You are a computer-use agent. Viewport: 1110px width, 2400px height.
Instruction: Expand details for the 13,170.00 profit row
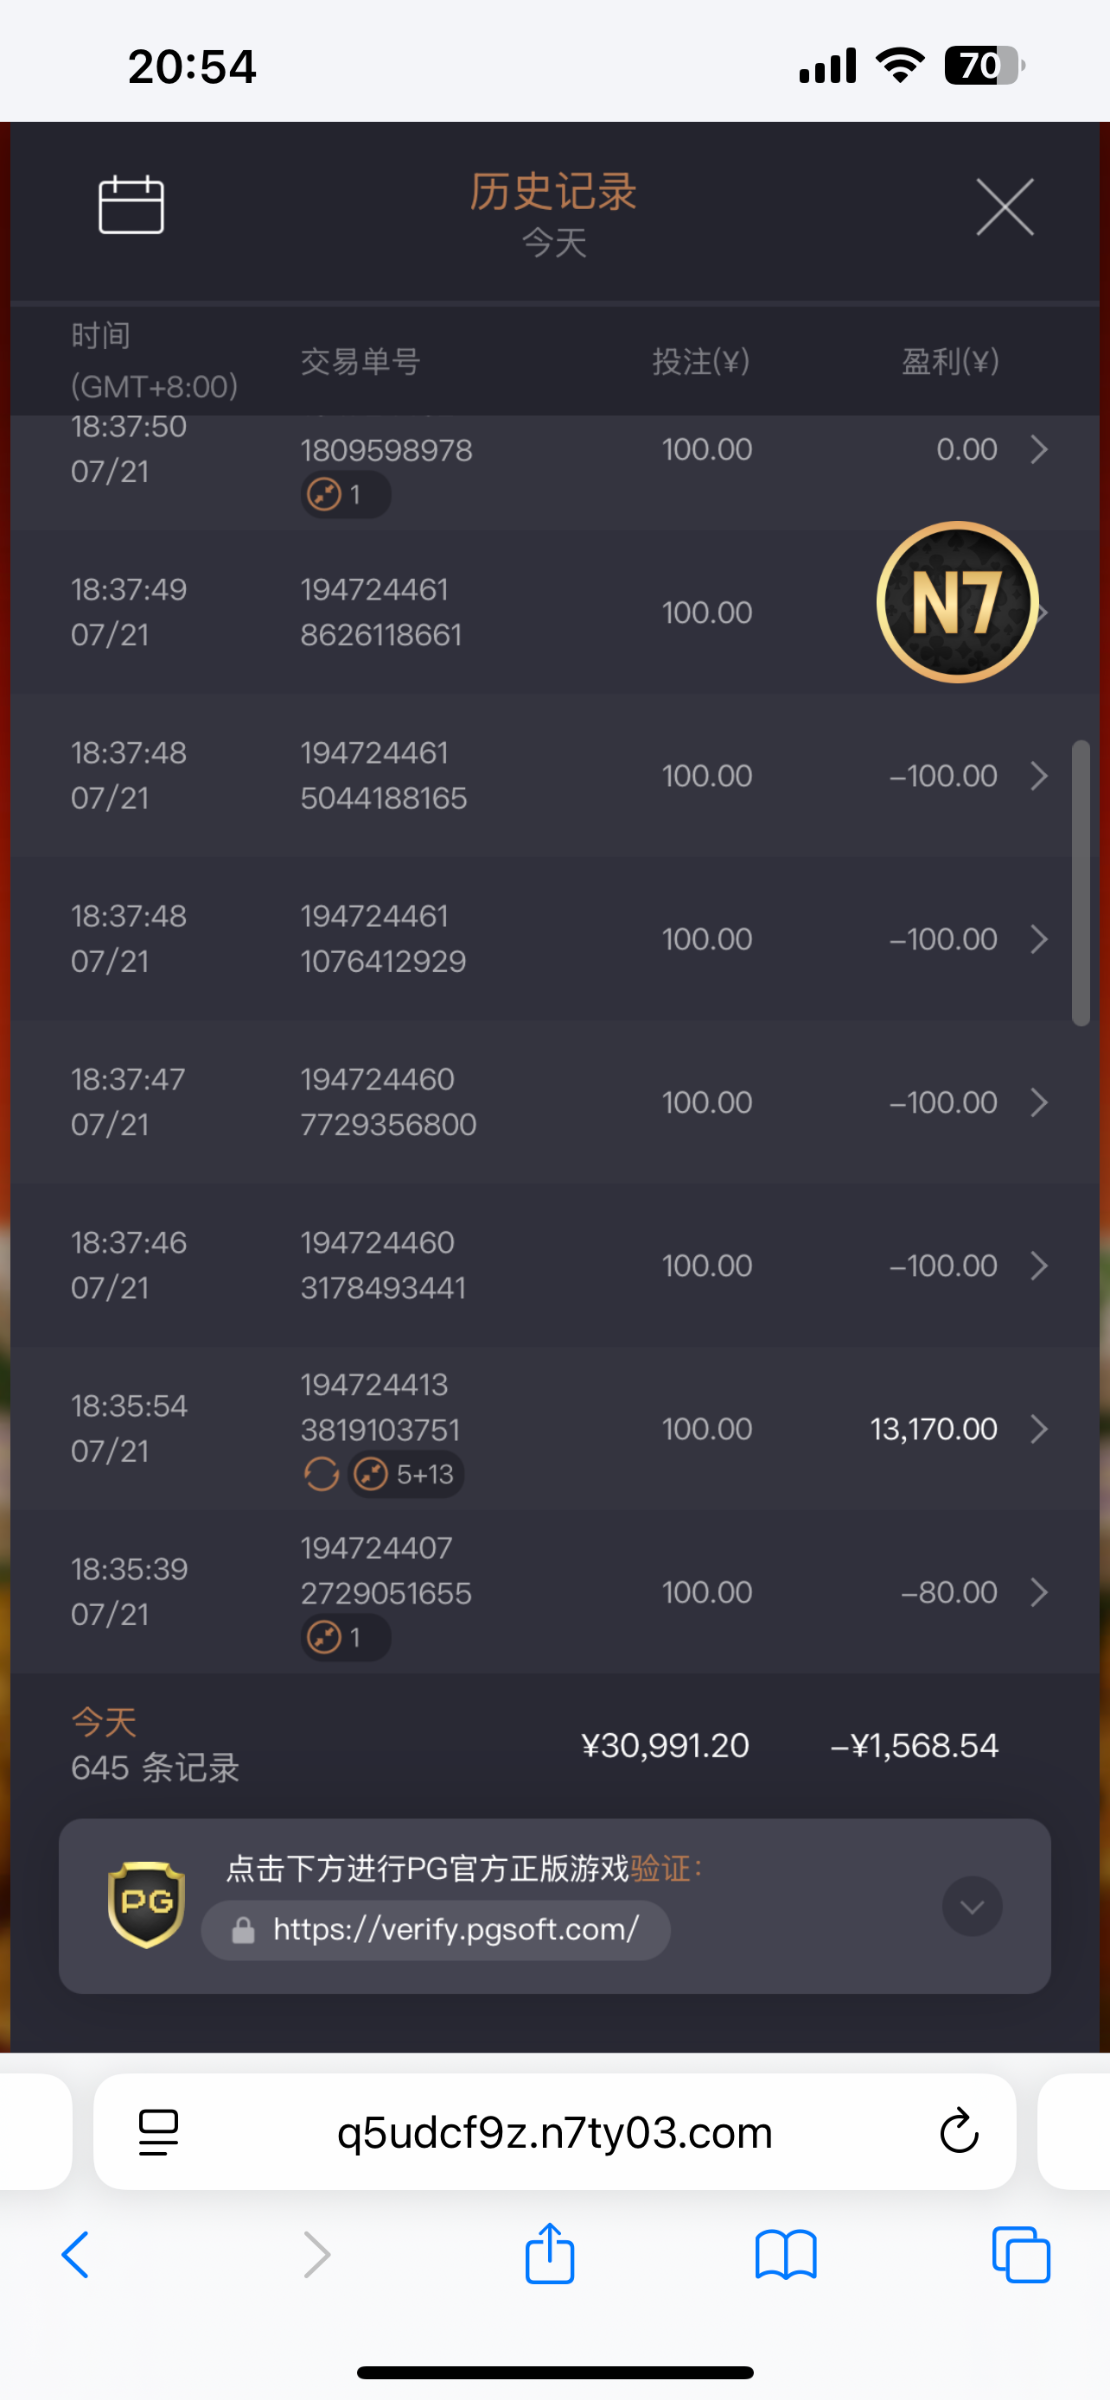coord(1039,1429)
